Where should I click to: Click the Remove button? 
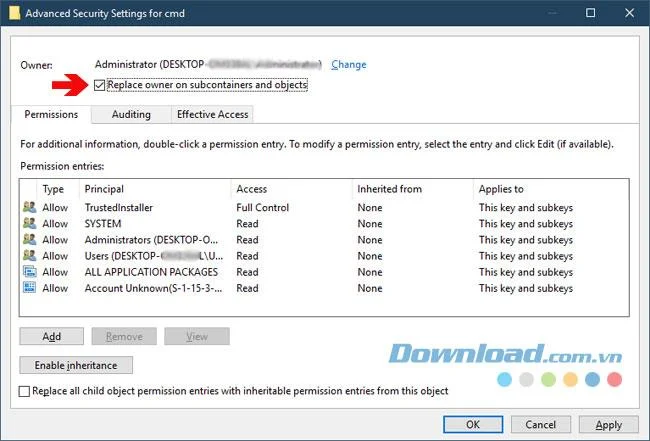pos(124,336)
